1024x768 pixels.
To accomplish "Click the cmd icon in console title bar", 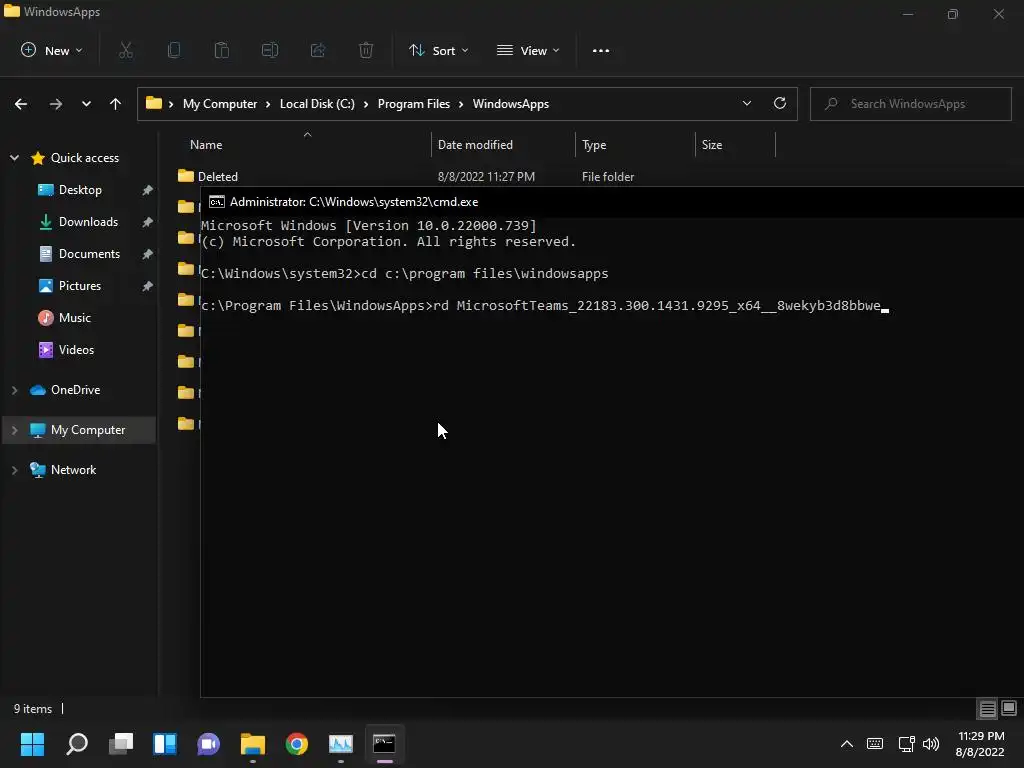I will pos(216,202).
